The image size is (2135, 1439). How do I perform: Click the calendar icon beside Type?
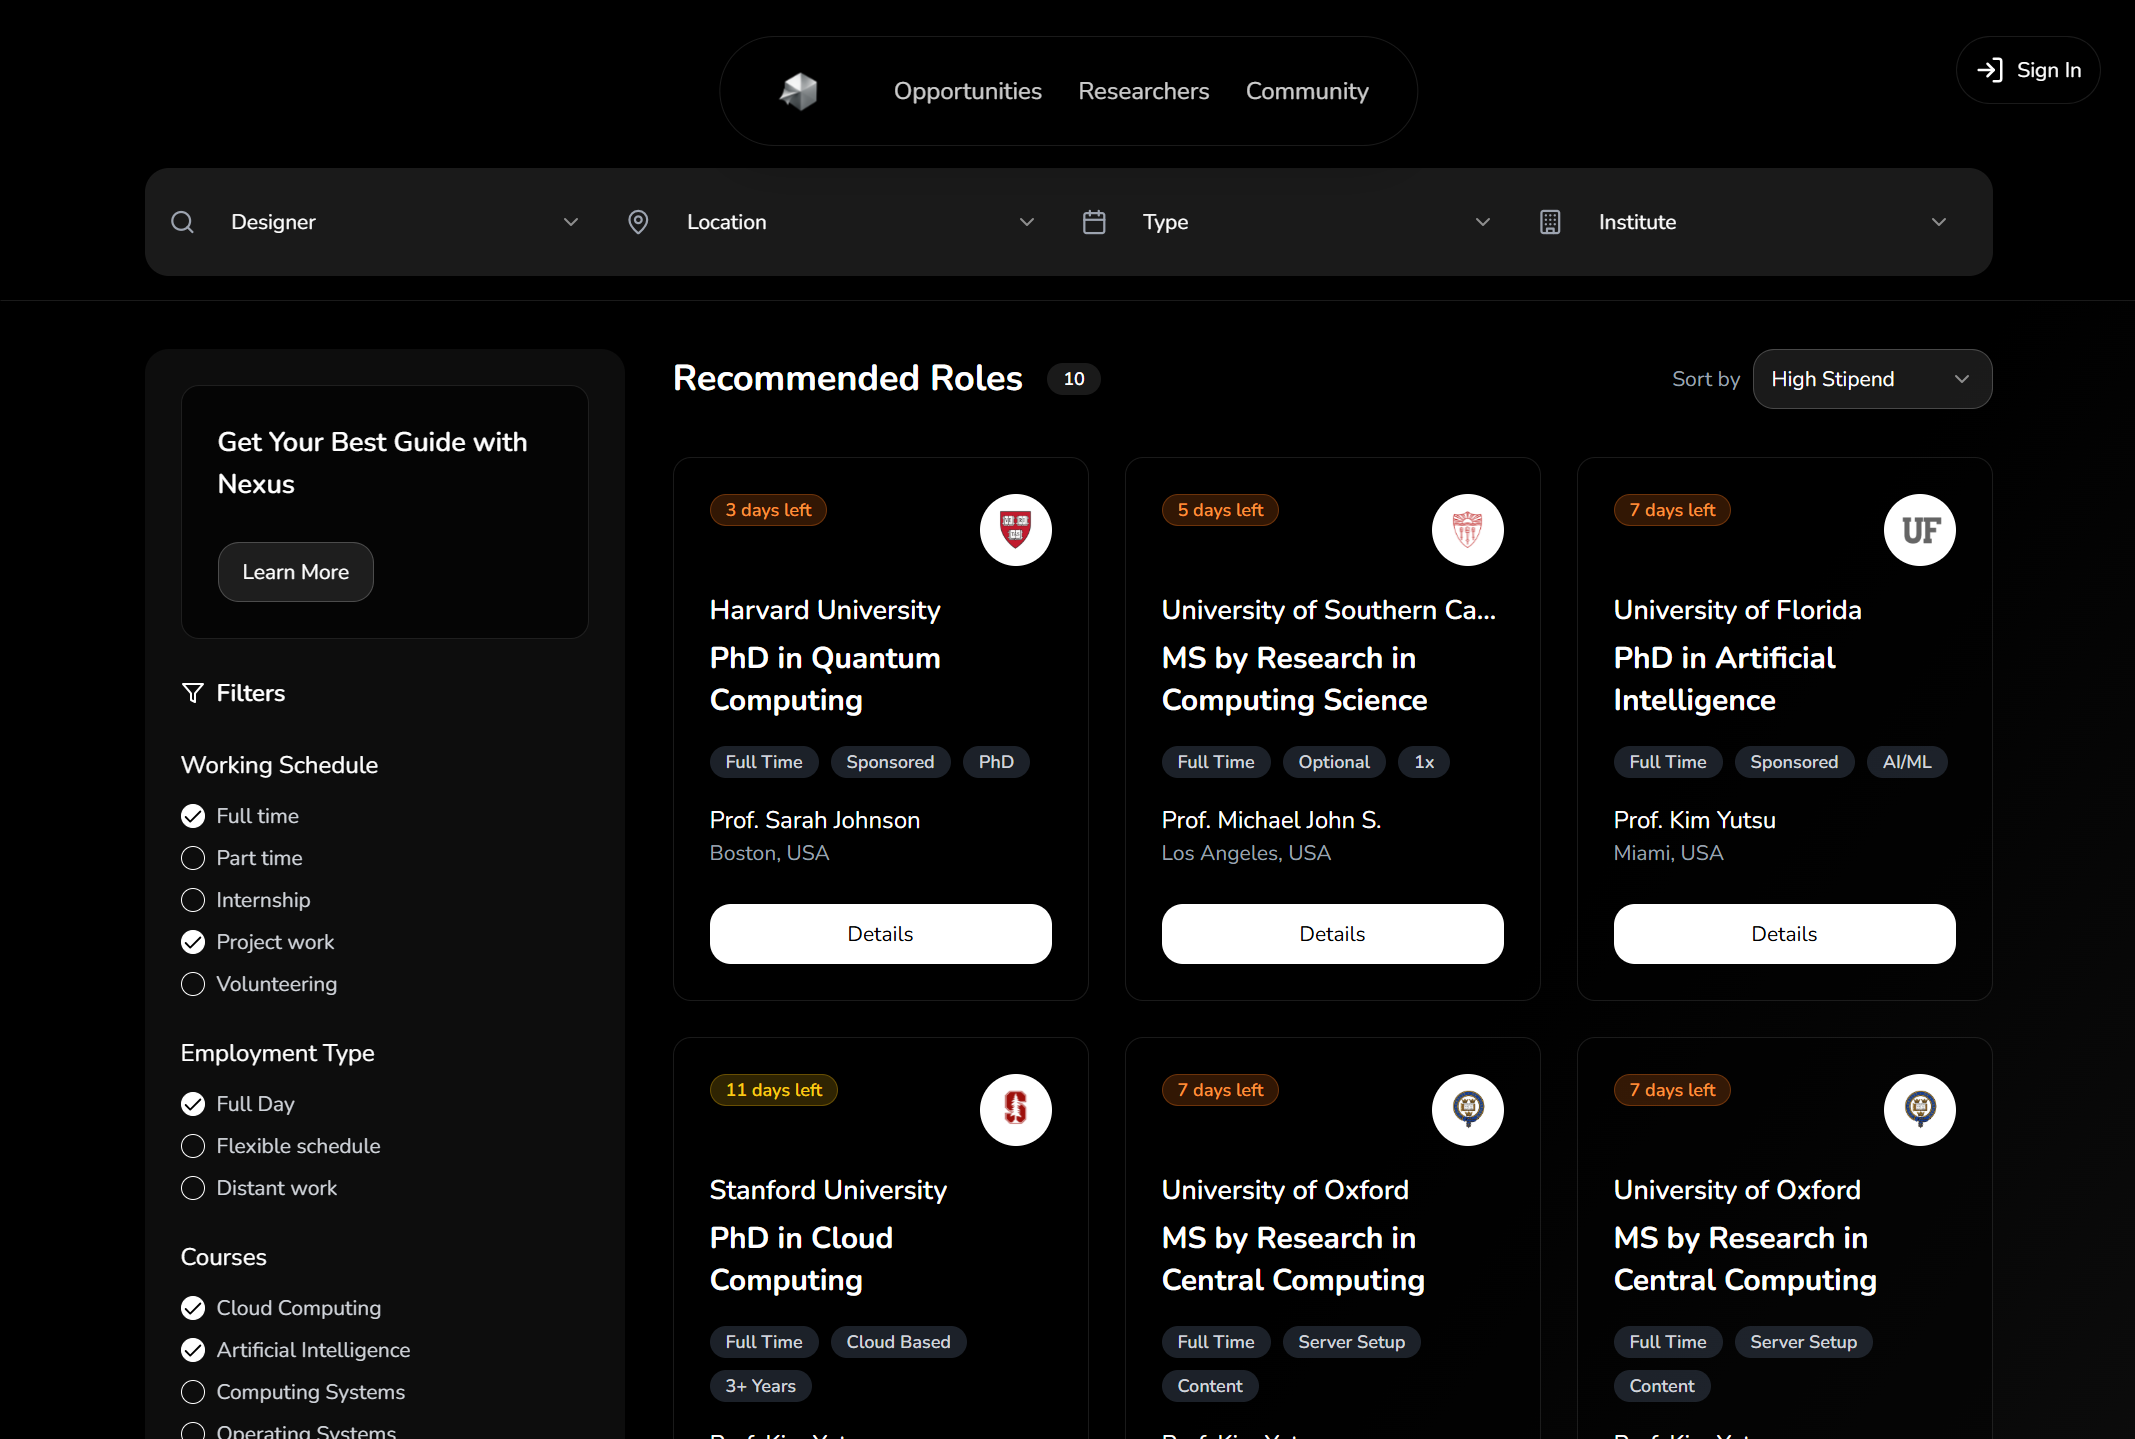point(1094,221)
